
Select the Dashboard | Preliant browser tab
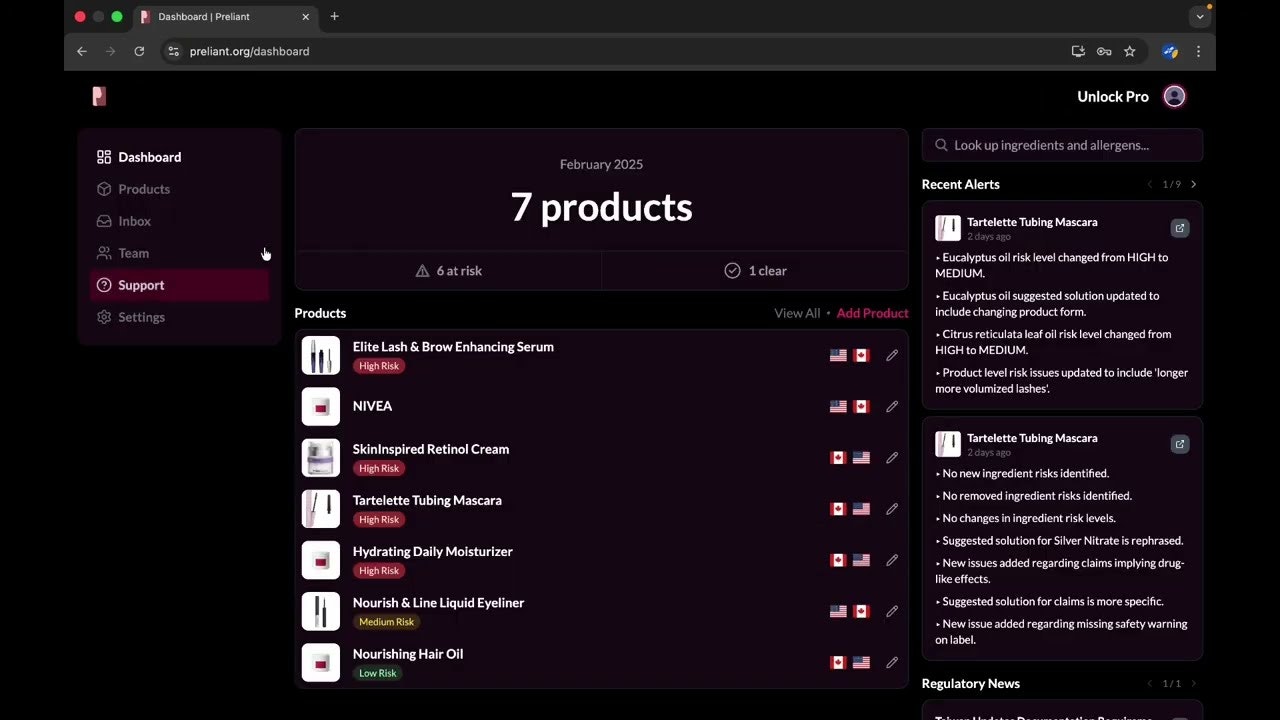[x=224, y=17]
